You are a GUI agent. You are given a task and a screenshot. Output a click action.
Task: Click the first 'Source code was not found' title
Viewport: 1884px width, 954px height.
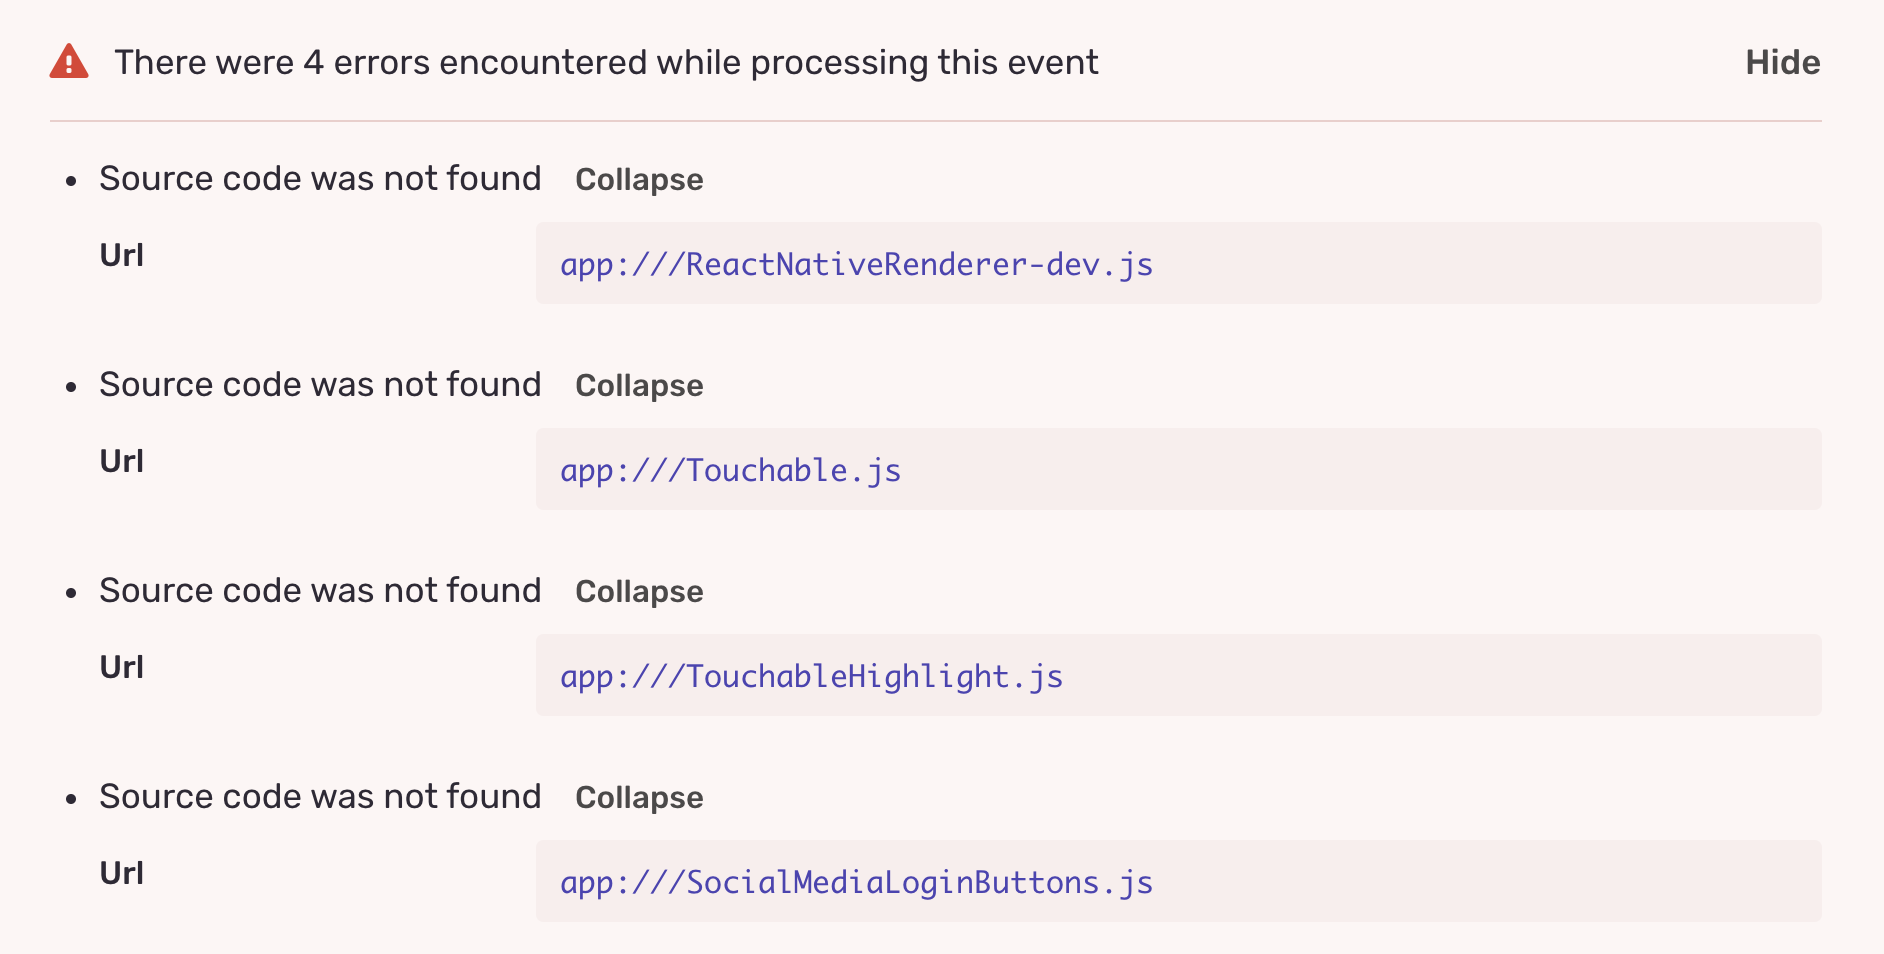pos(320,179)
